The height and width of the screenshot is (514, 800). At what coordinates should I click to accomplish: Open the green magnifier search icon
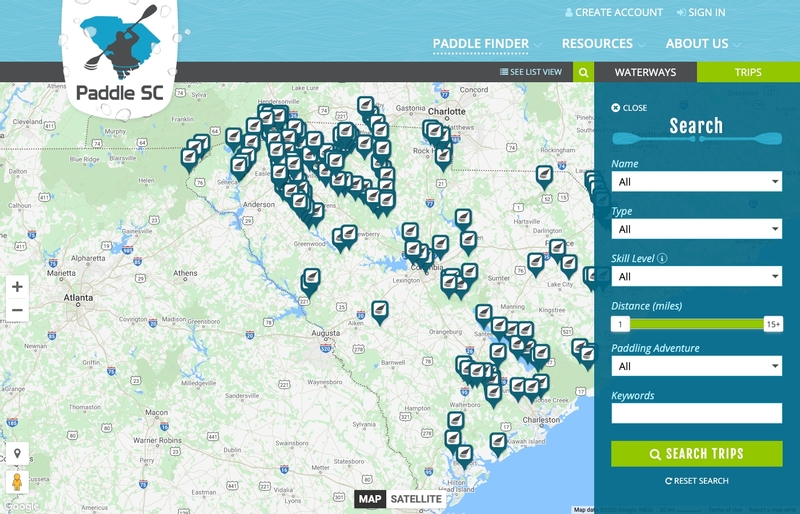click(583, 72)
